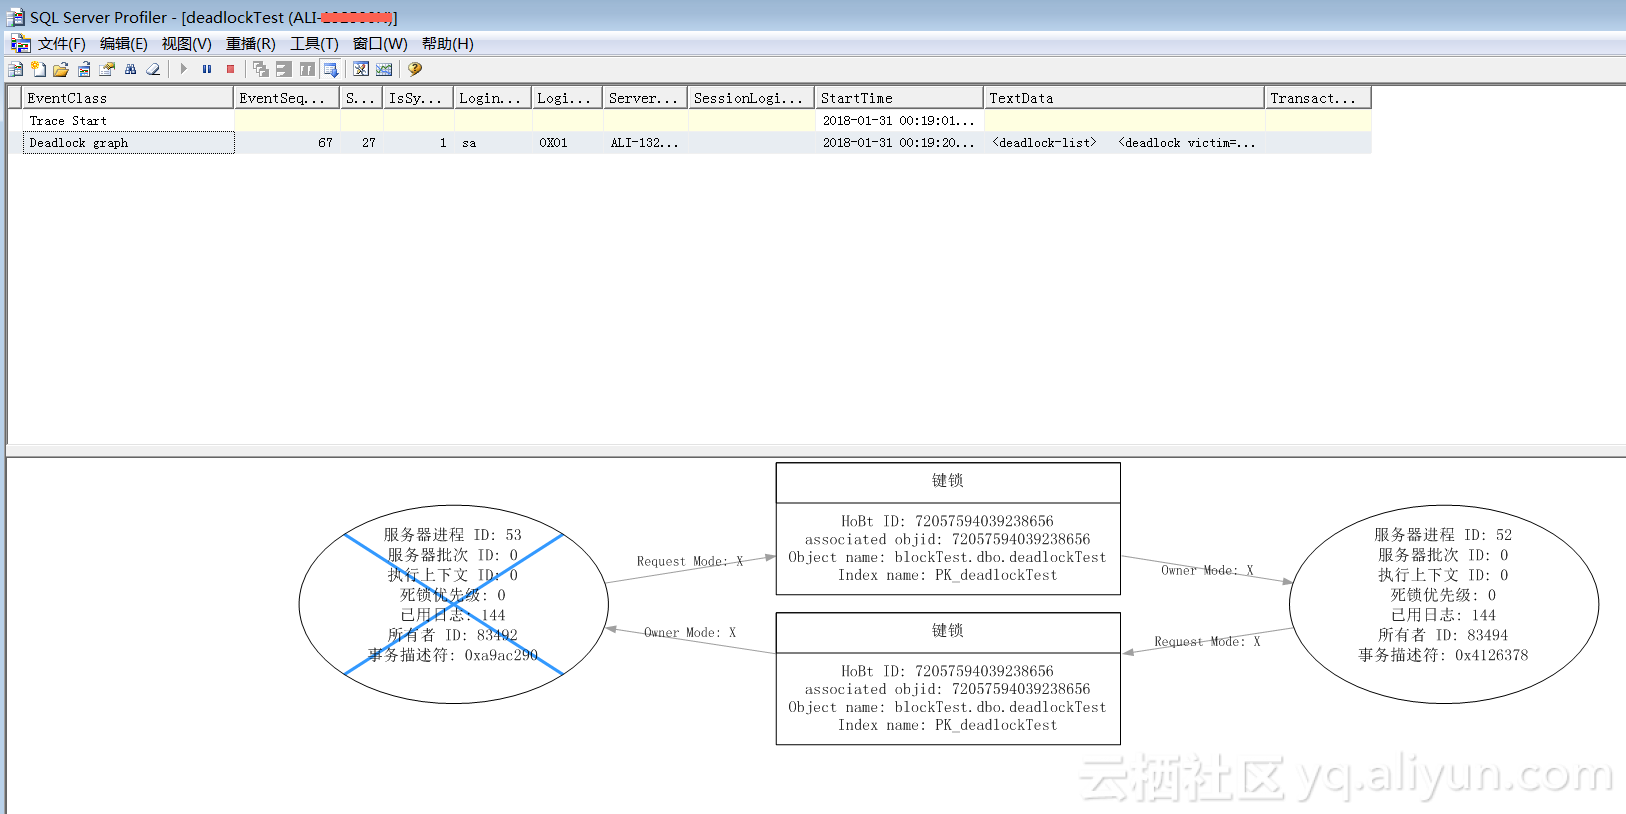Click the Profiler icon in menu bar
The width and height of the screenshot is (1626, 814).
pyautogui.click(x=20, y=43)
